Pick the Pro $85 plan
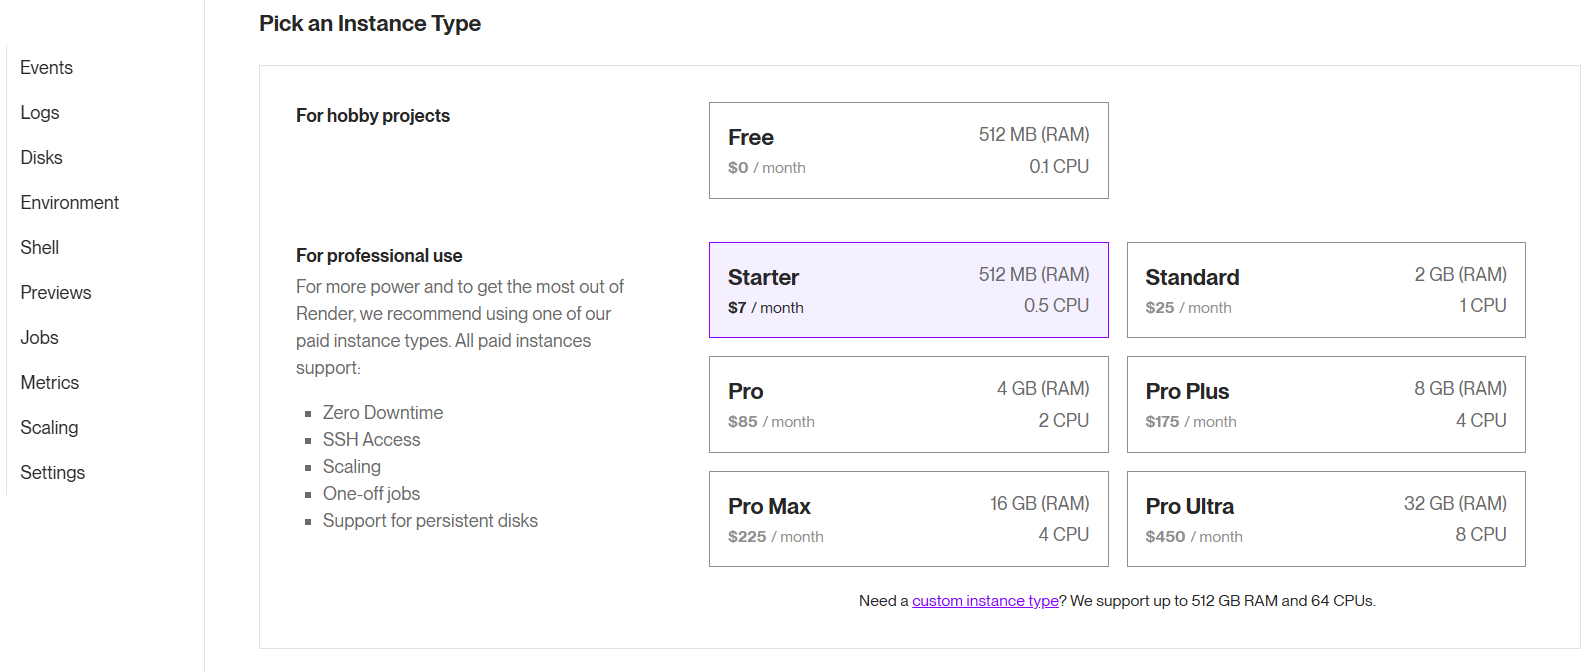Viewport: 1592px width, 672px height. coord(908,405)
